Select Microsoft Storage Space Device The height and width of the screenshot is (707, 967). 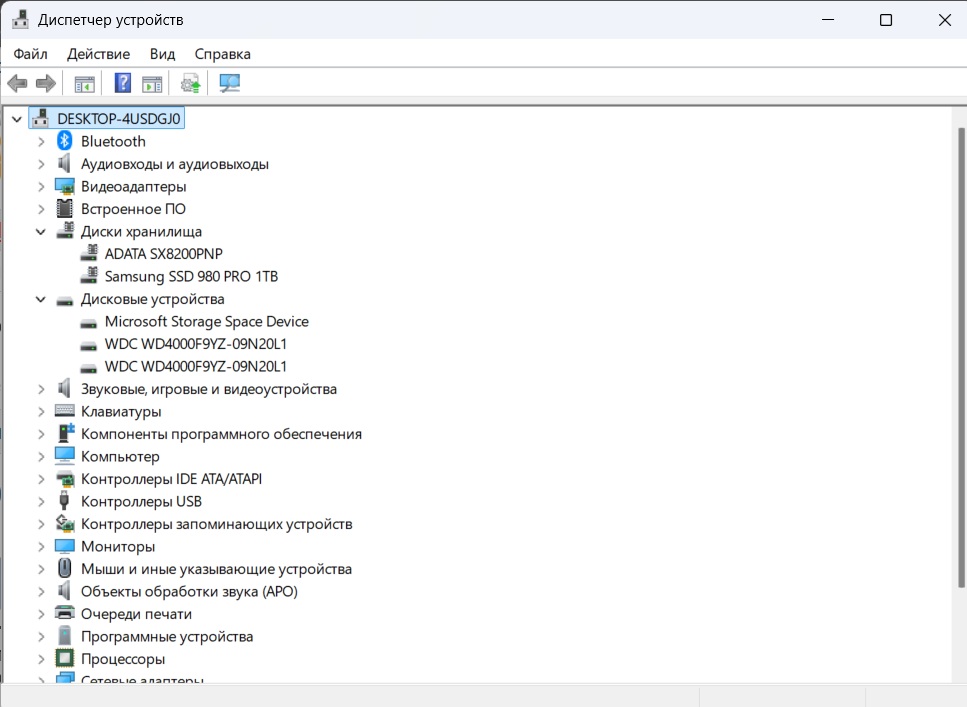[x=207, y=321]
